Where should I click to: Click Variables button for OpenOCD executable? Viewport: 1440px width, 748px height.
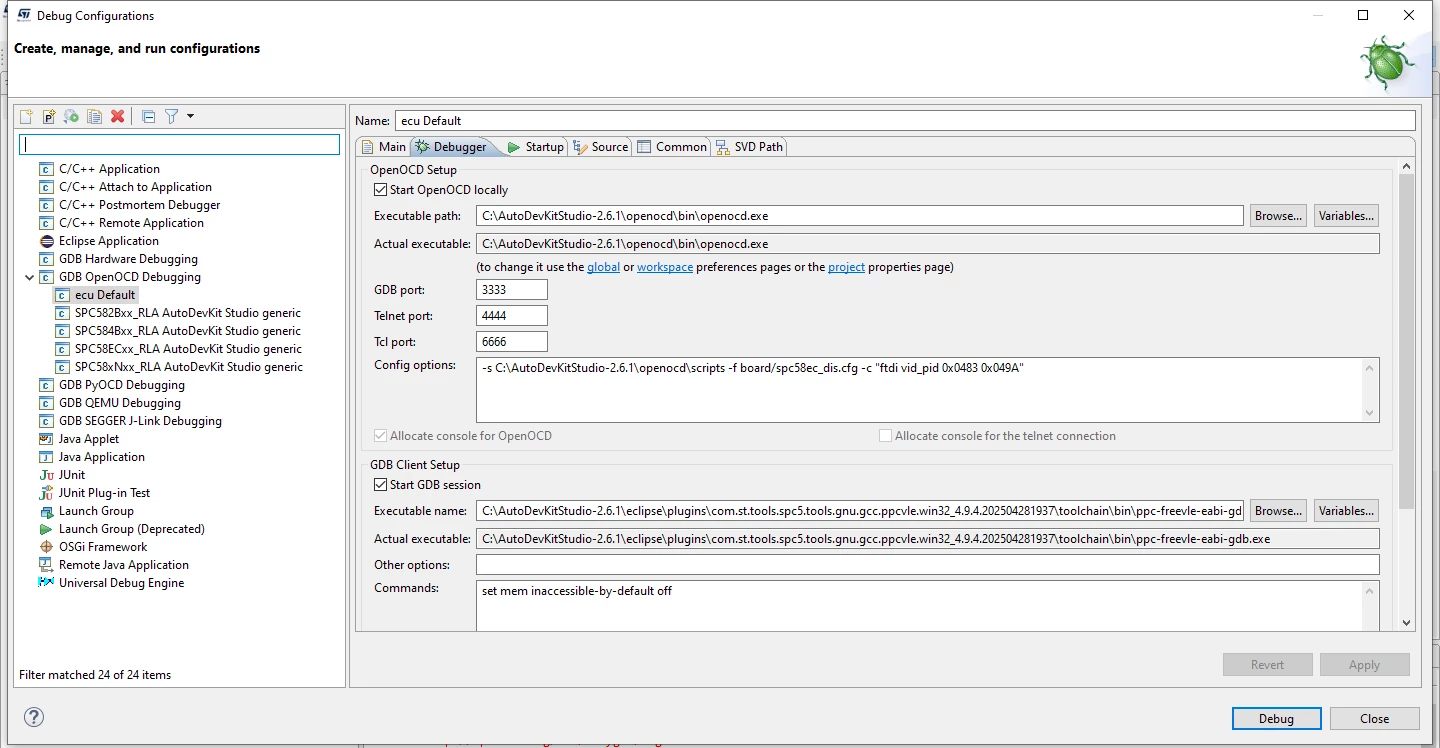point(1346,216)
